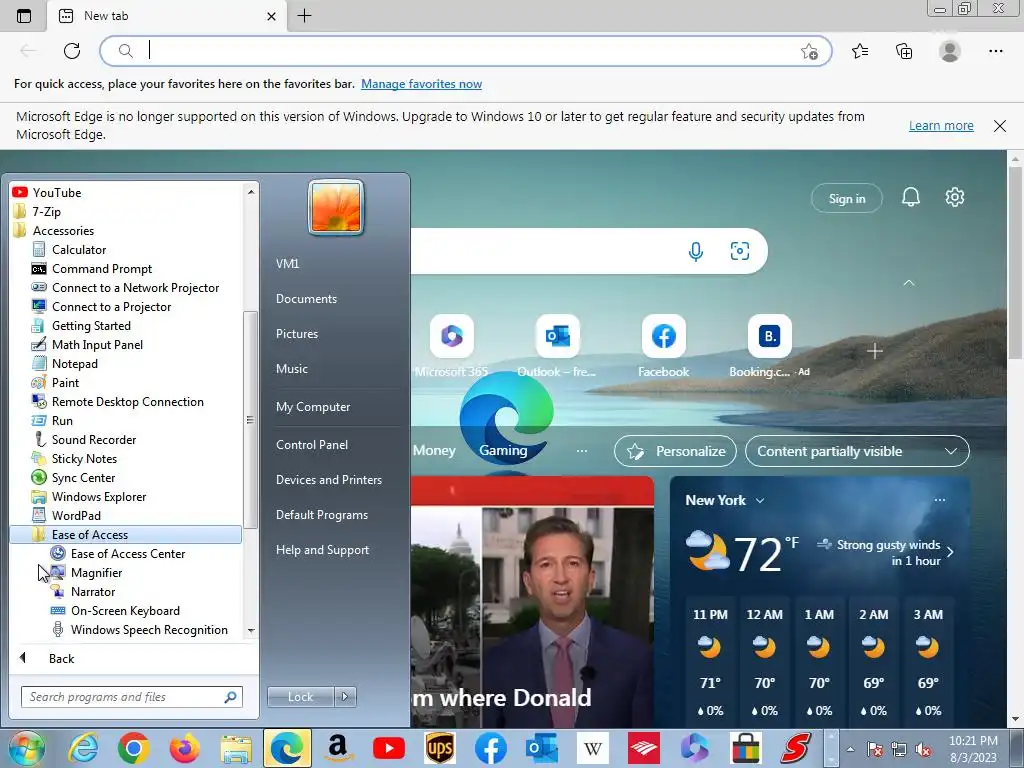Launch Paint
Screen dimensions: 1024x768
coord(65,382)
